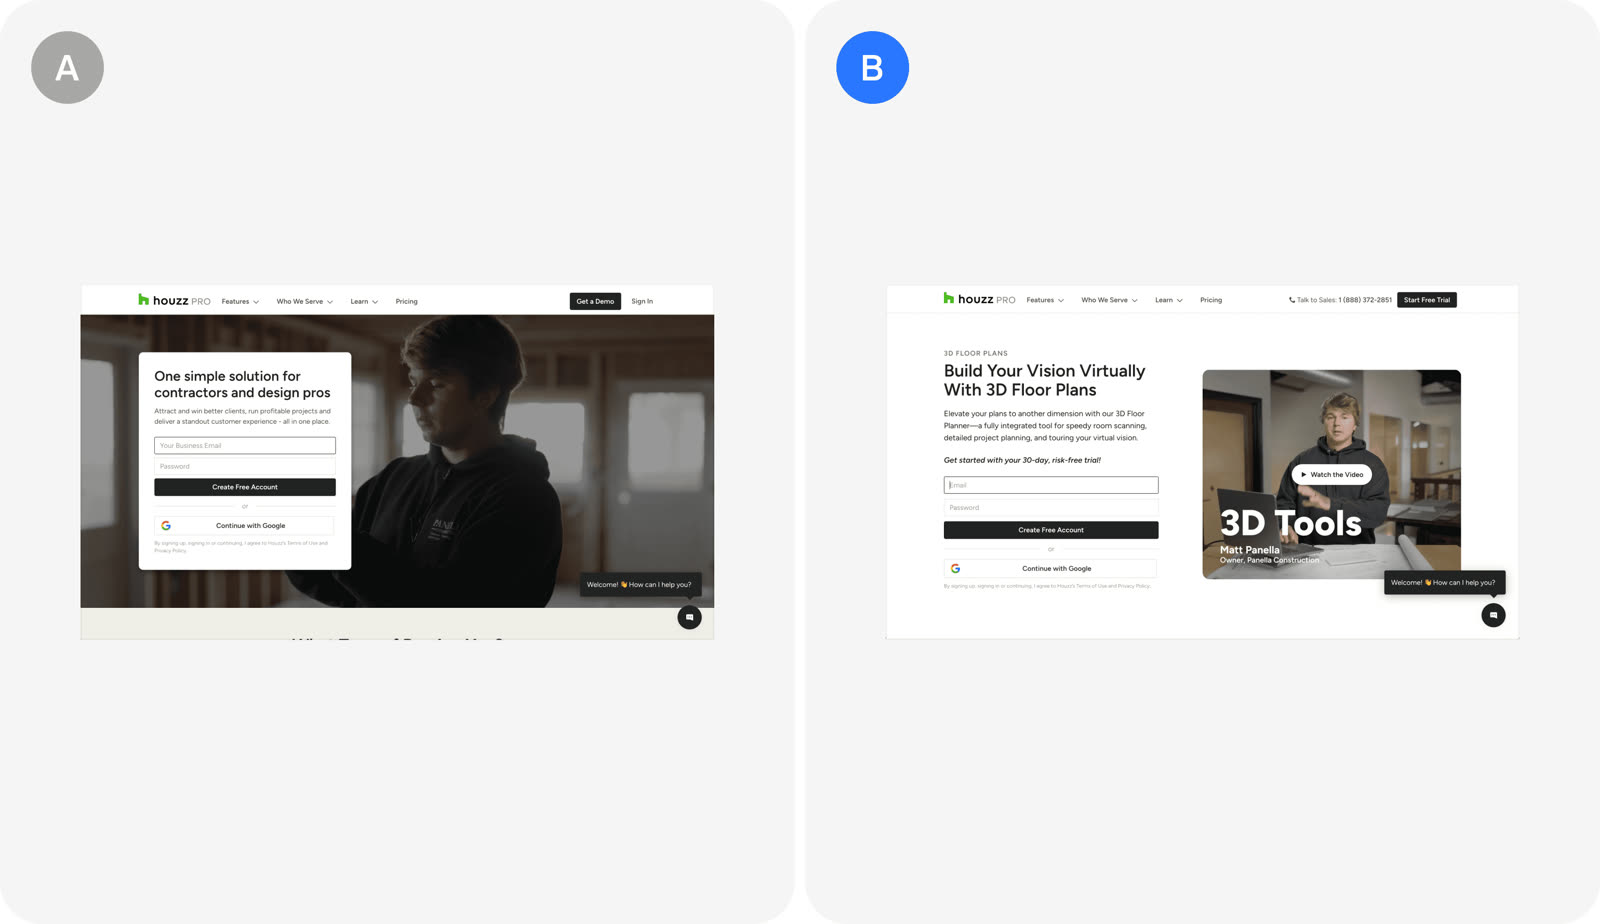
Task: Expand Who We Serve dropdown in page B
Action: click(x=1109, y=300)
